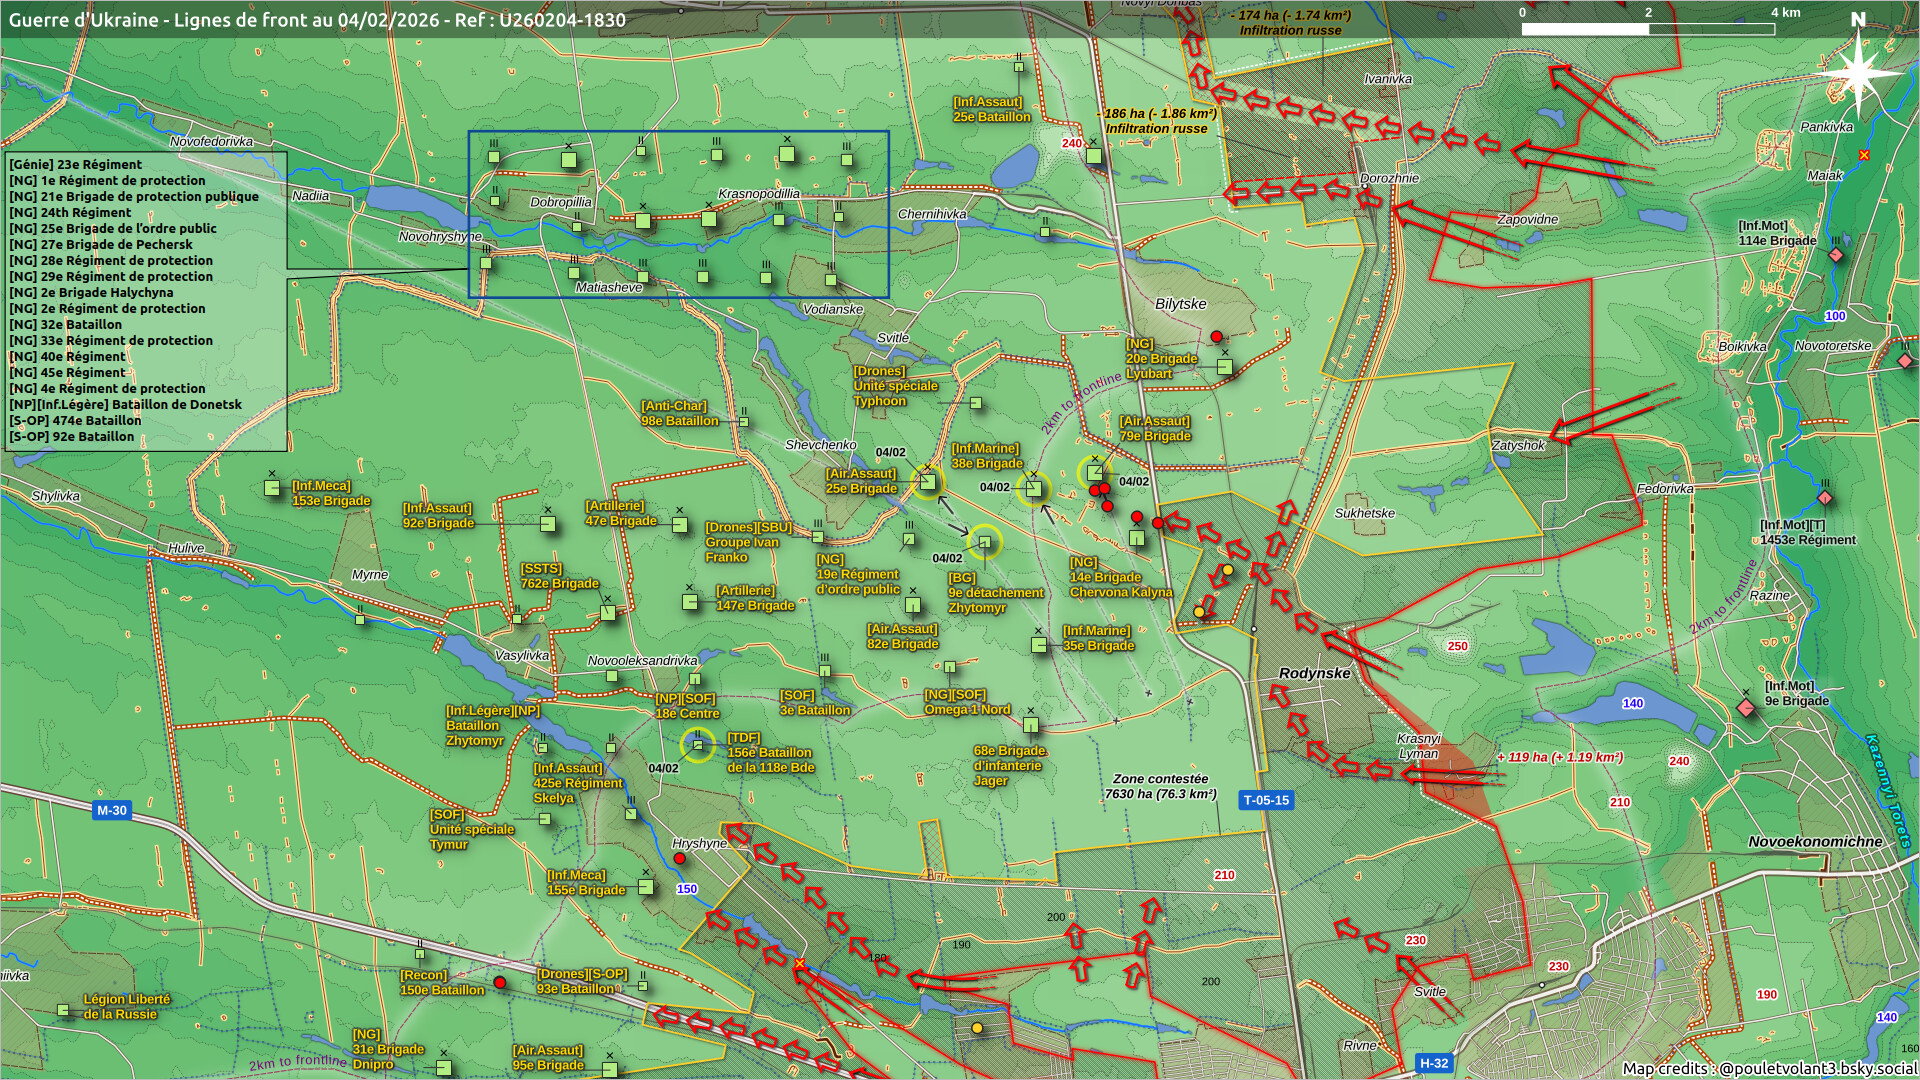Click the Rodynske town label
Screen dimensions: 1920x1080
click(1314, 673)
